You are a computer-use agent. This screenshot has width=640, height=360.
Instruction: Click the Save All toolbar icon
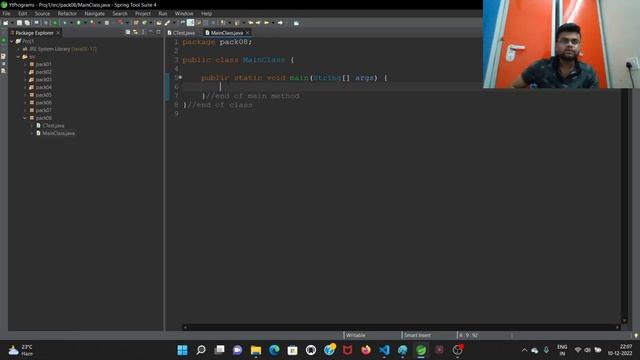27,23
